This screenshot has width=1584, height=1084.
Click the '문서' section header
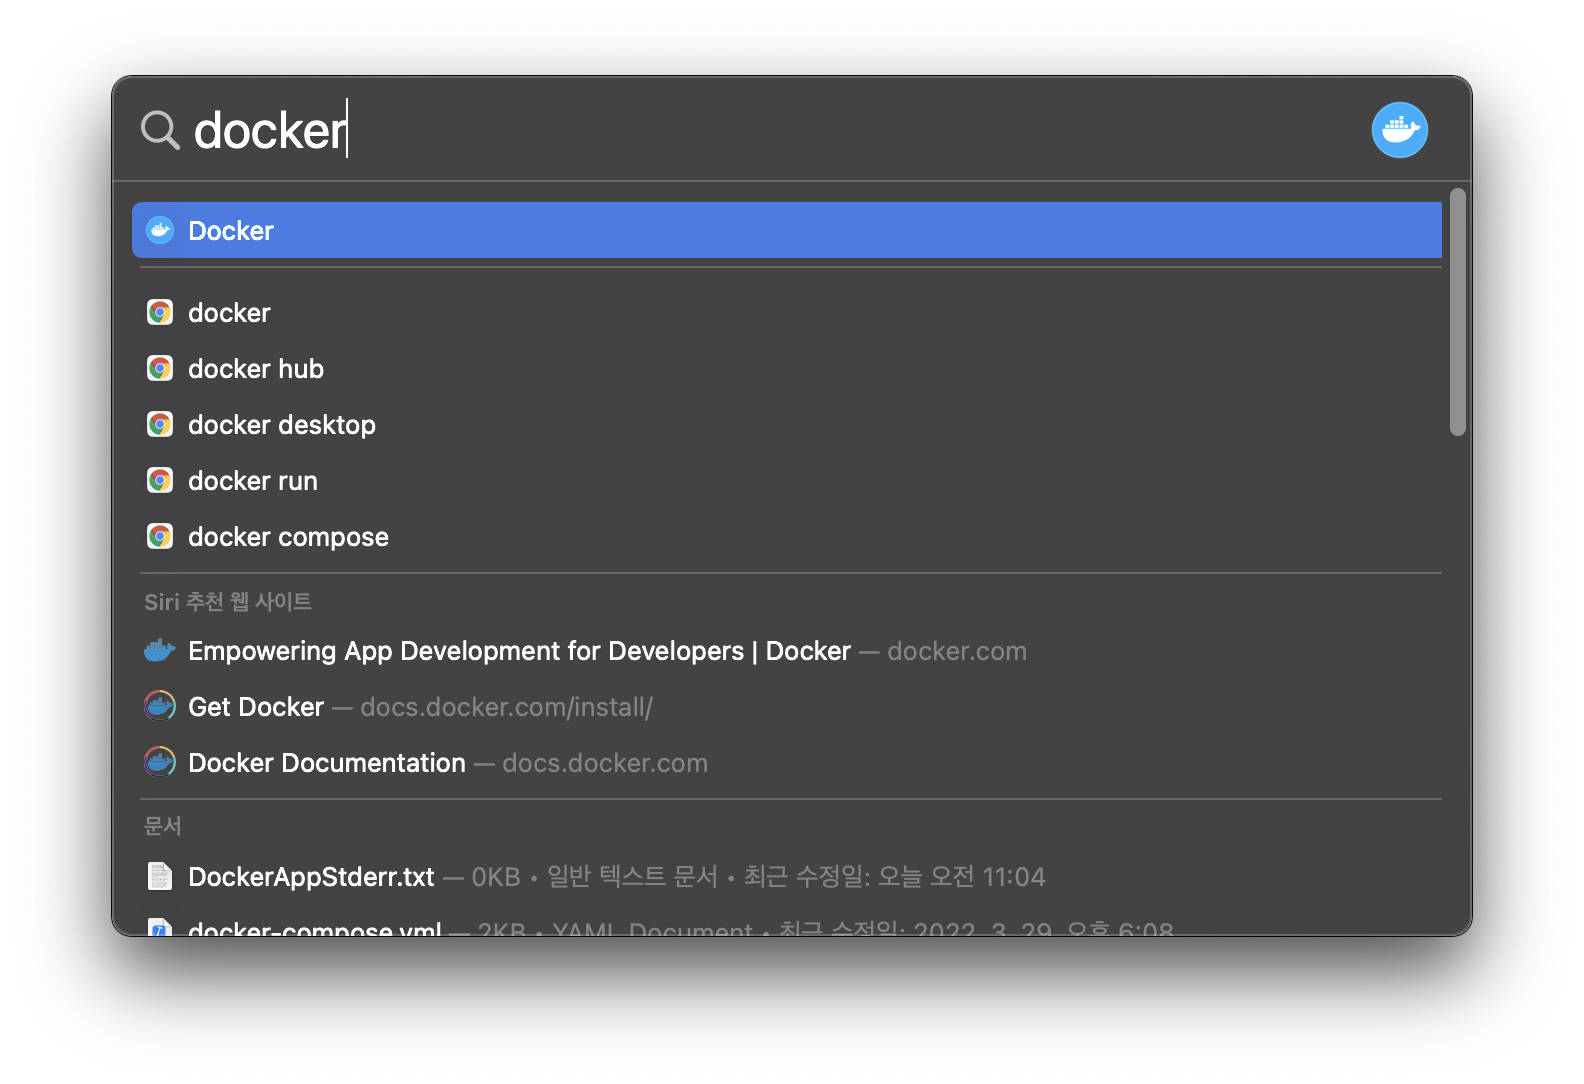pyautogui.click(x=163, y=826)
